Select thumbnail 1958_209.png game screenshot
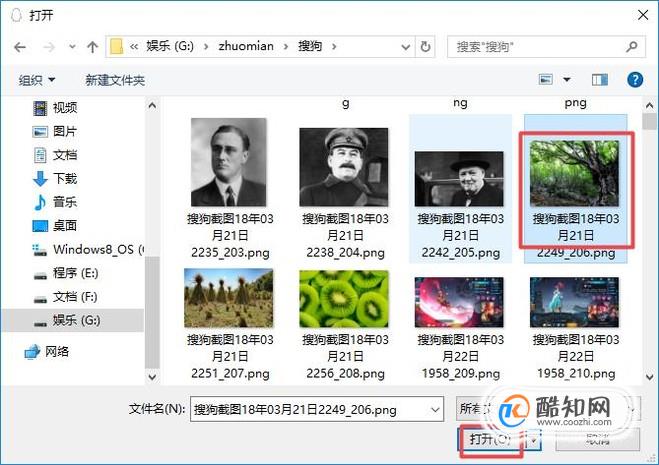Image resolution: width=659 pixels, height=465 pixels. 459,302
